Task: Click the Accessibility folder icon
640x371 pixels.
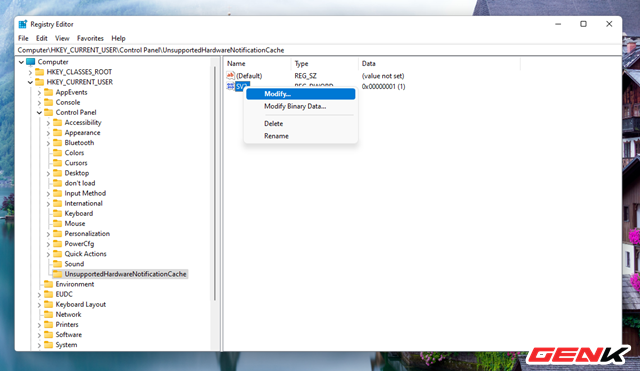Action: click(58, 122)
